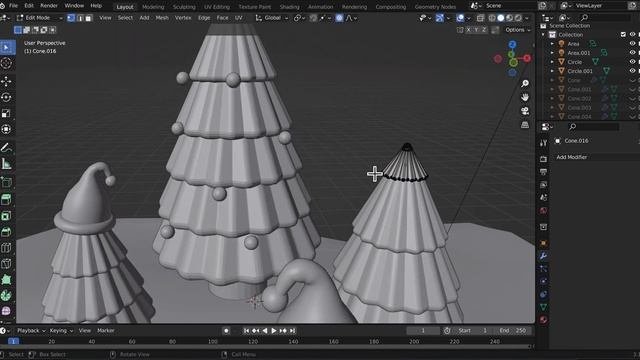Select the Transform tool
640x360 pixels.
point(6,129)
